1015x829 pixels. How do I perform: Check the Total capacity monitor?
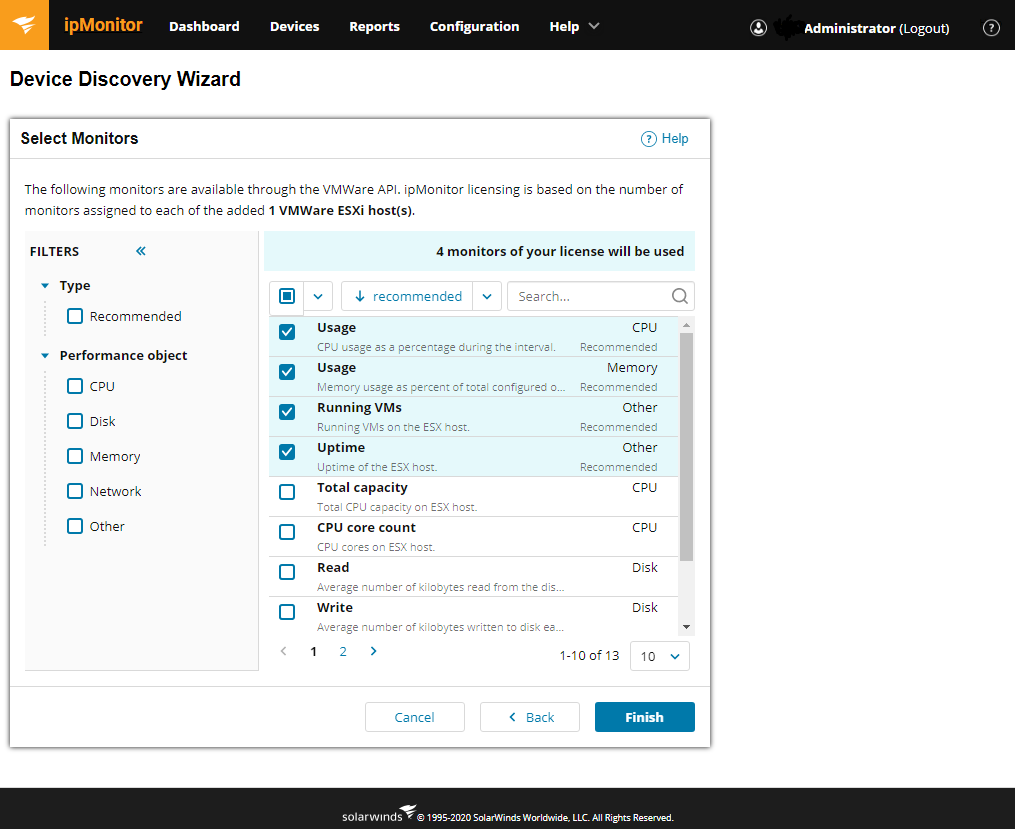pos(287,492)
